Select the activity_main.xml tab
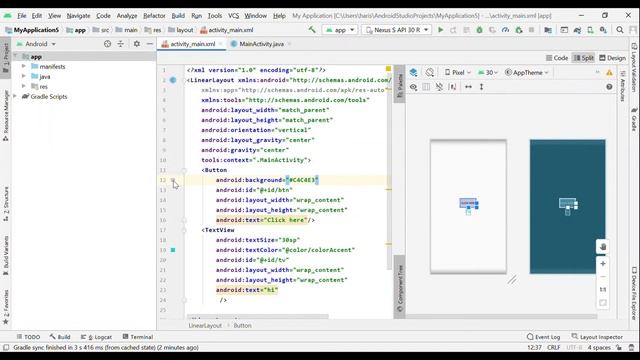640x360 pixels. pos(193,44)
